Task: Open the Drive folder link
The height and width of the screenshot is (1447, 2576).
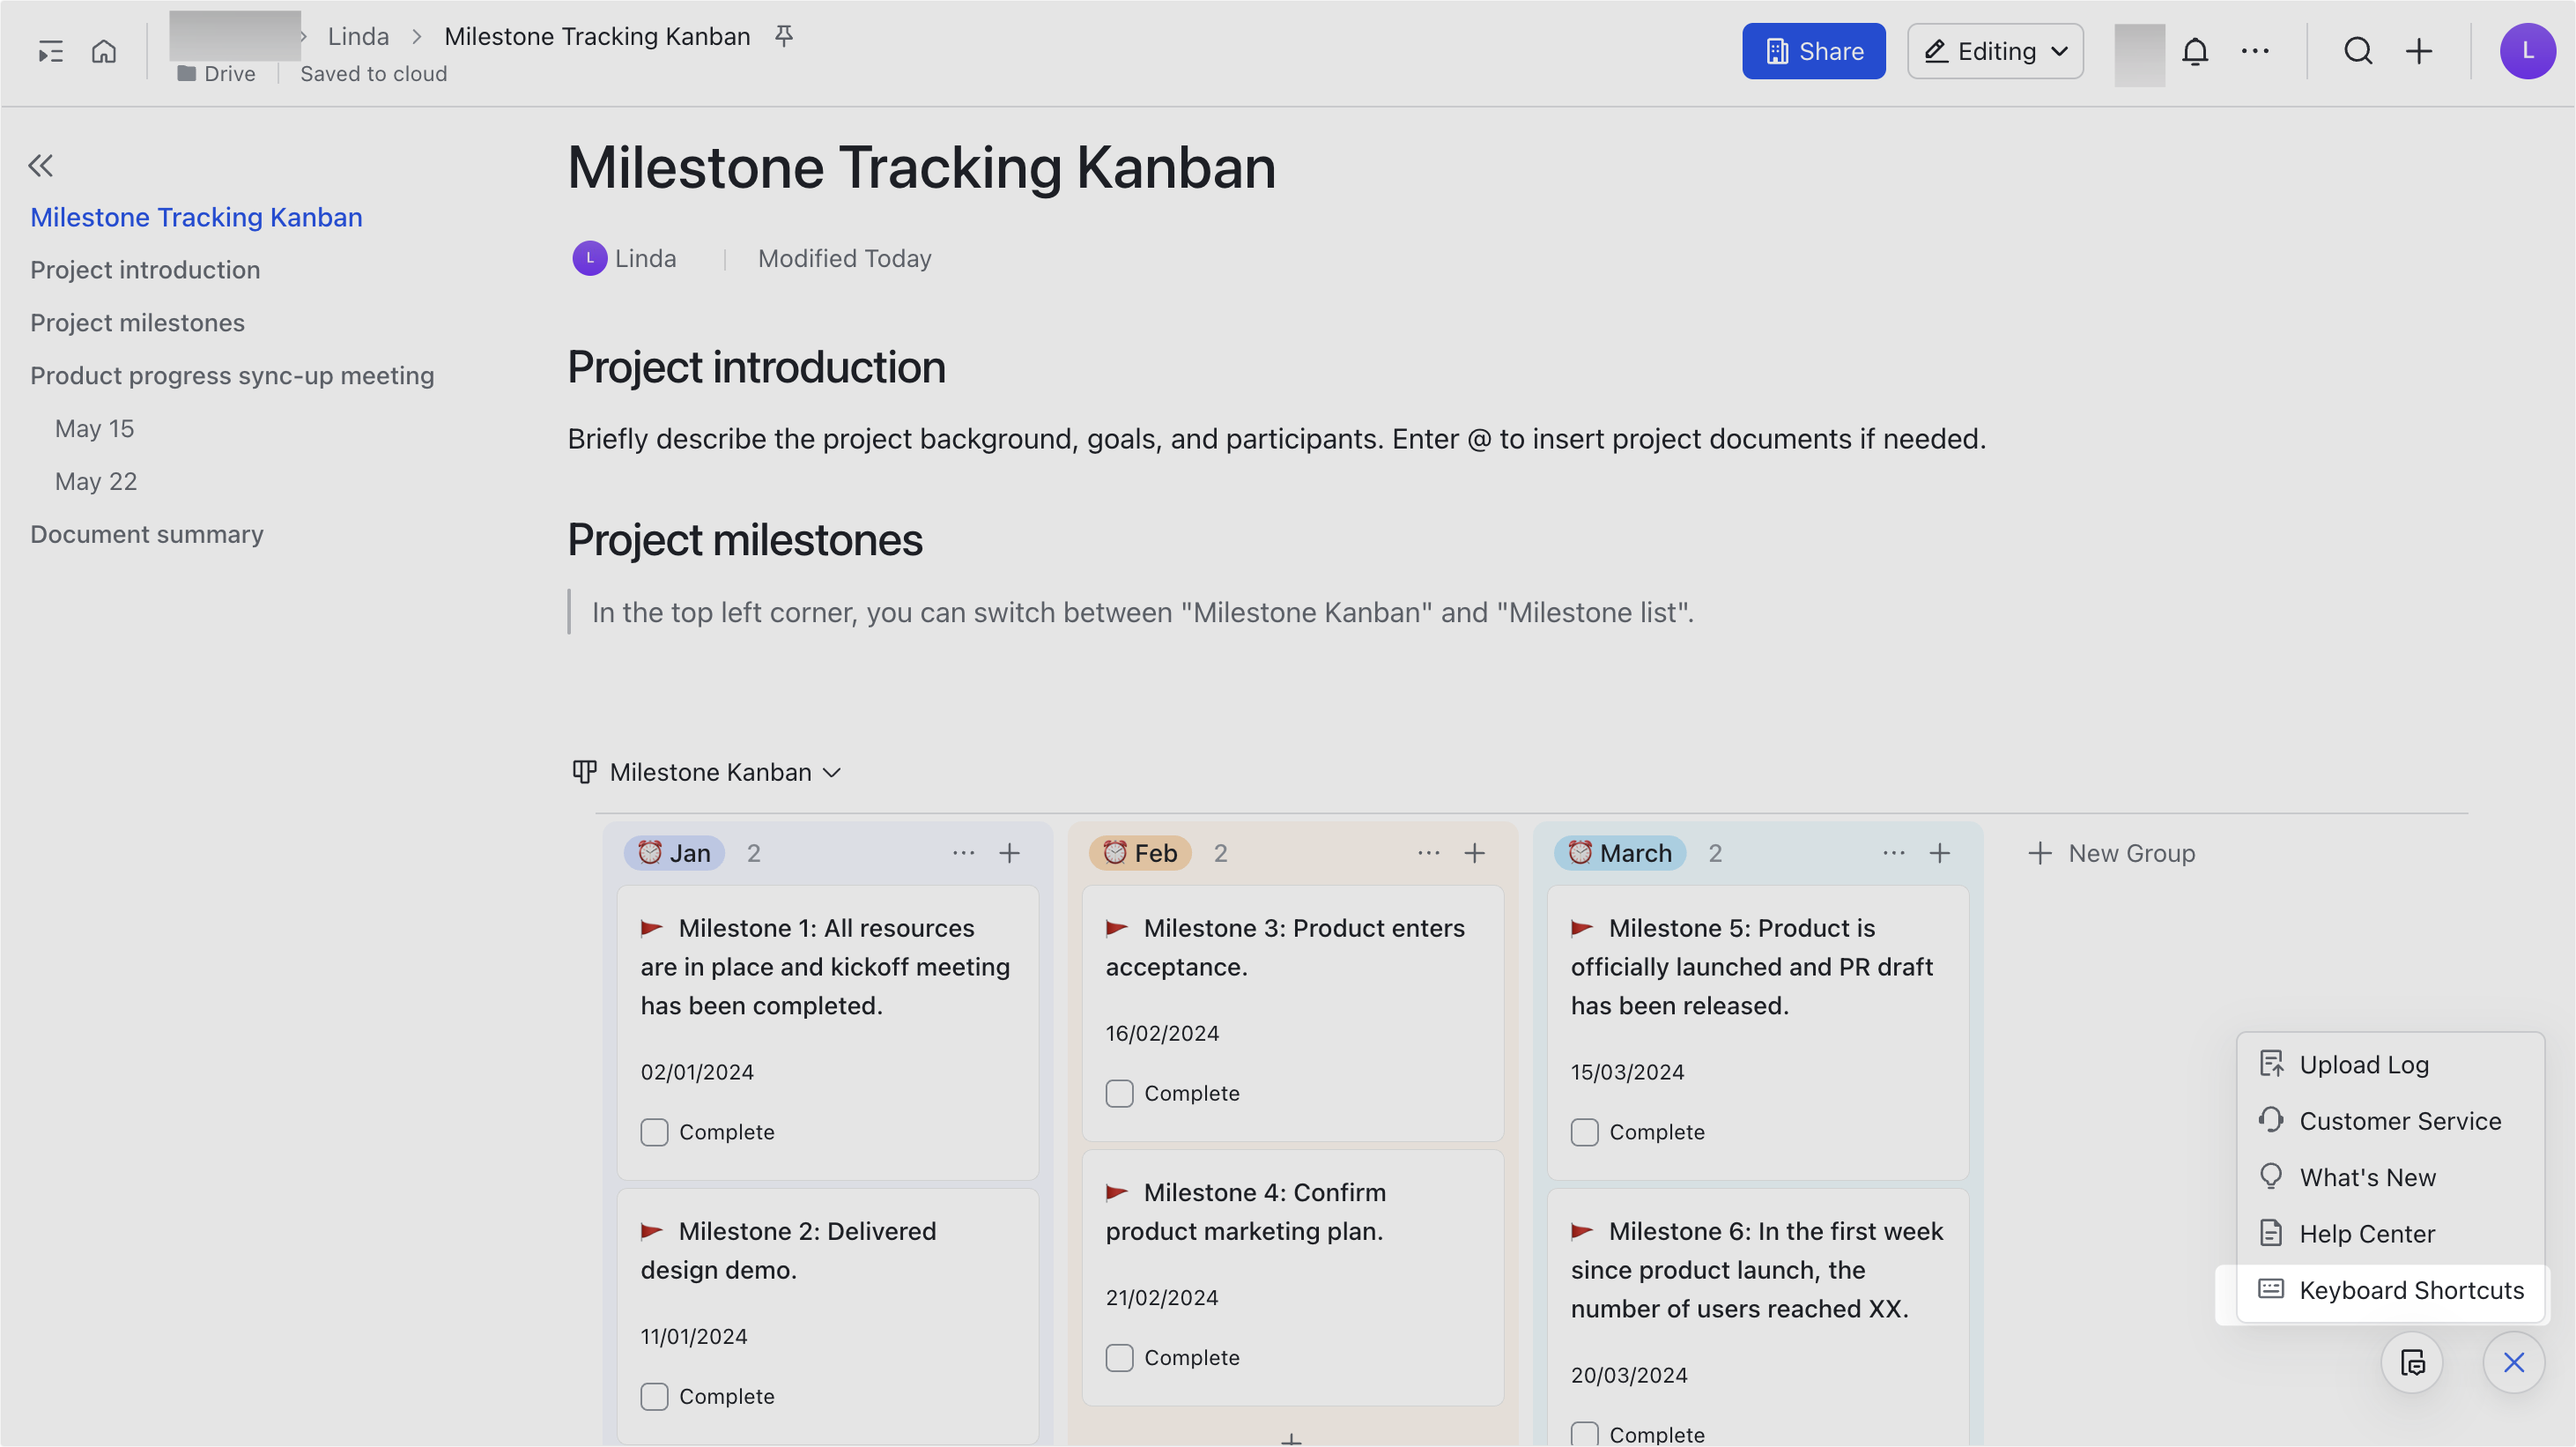Action: (216, 73)
